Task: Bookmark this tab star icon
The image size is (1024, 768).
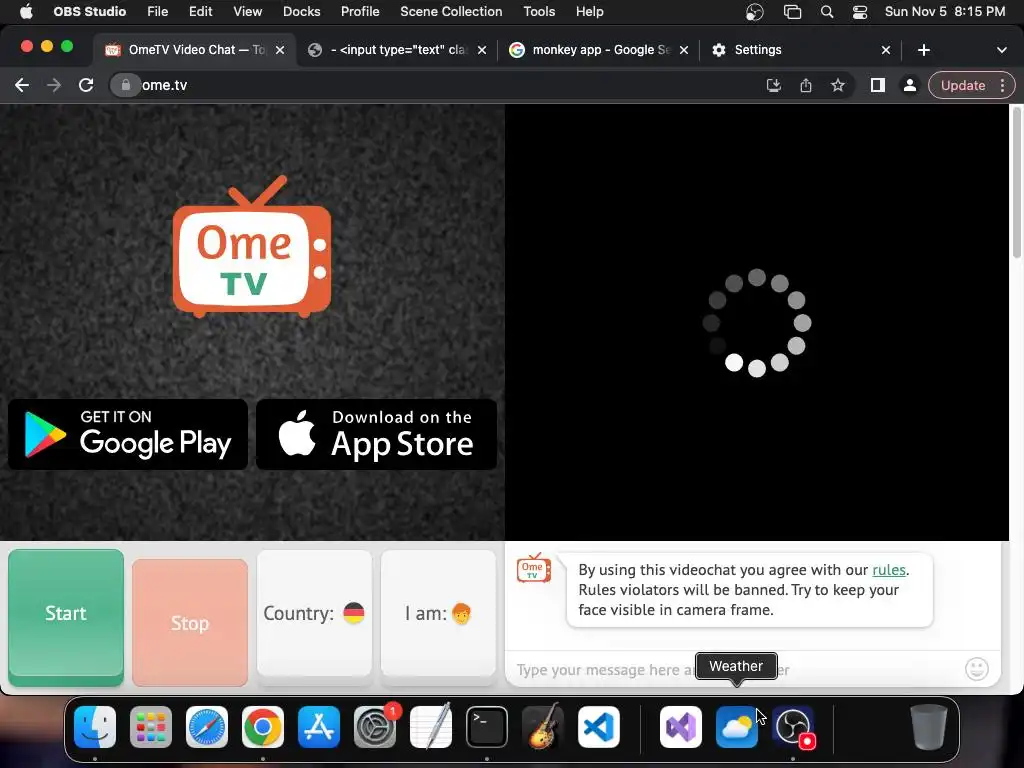Action: (838, 85)
